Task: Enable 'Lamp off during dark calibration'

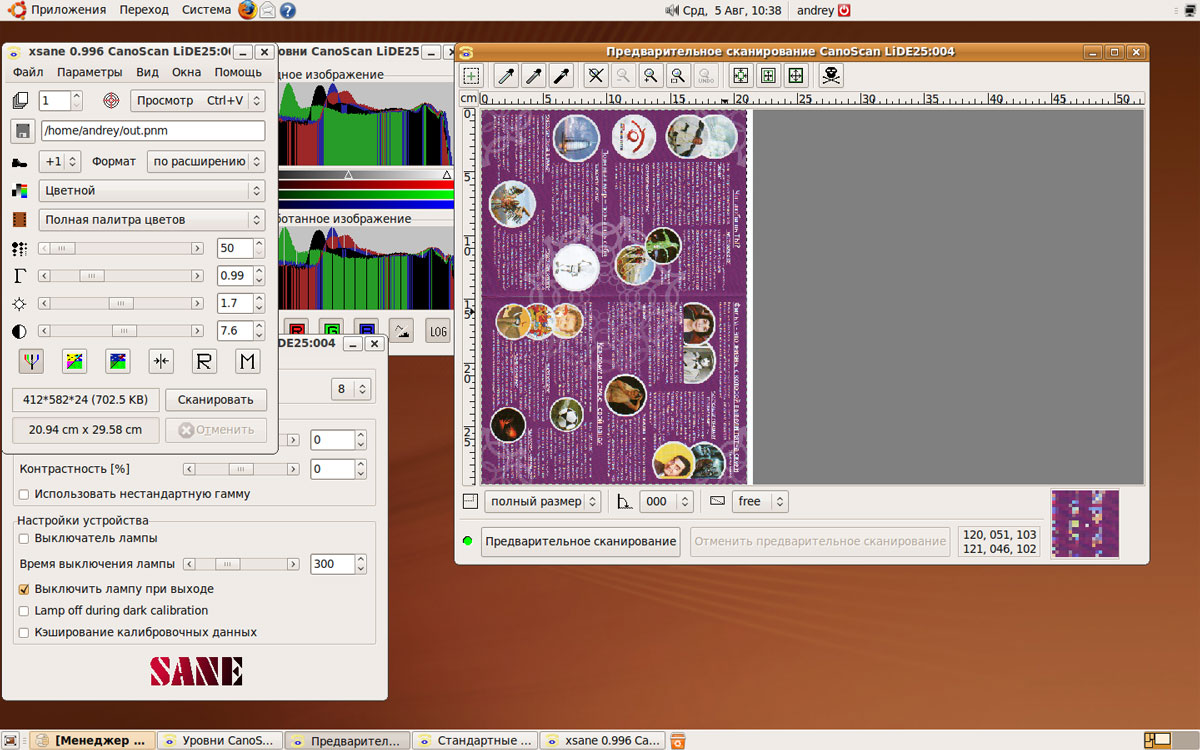Action: [x=24, y=610]
